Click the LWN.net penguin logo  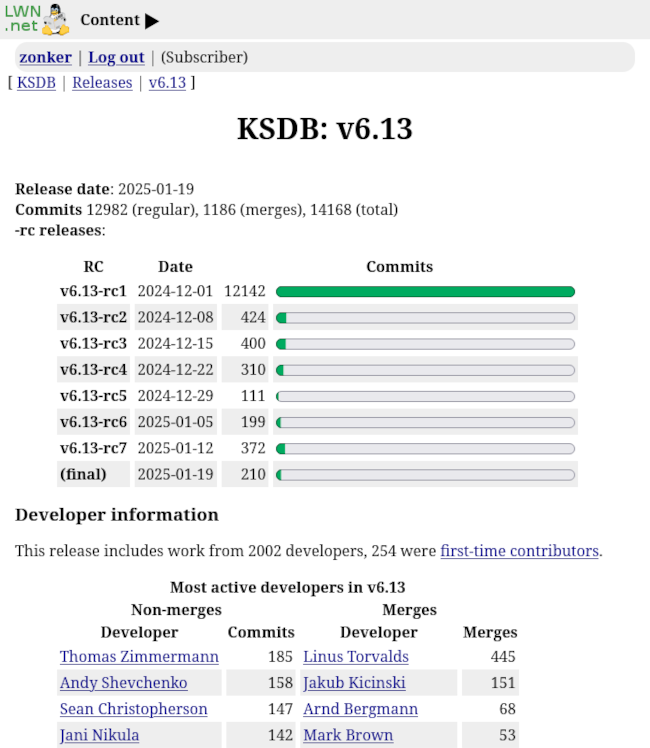[x=37, y=19]
